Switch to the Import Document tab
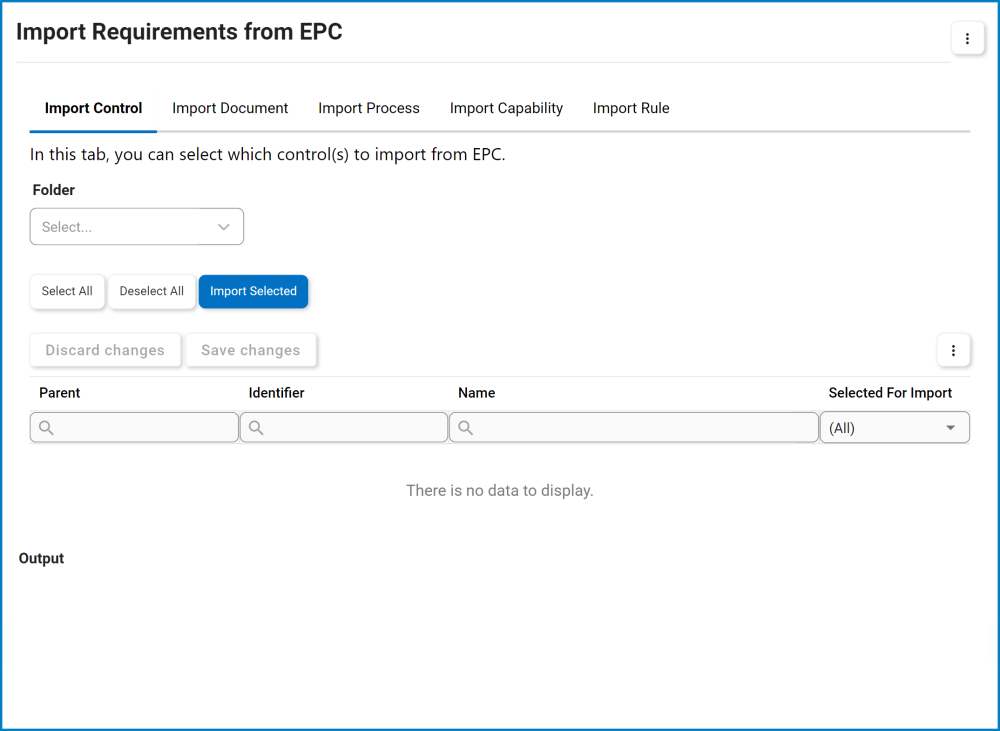The height and width of the screenshot is (731, 1000). point(230,108)
